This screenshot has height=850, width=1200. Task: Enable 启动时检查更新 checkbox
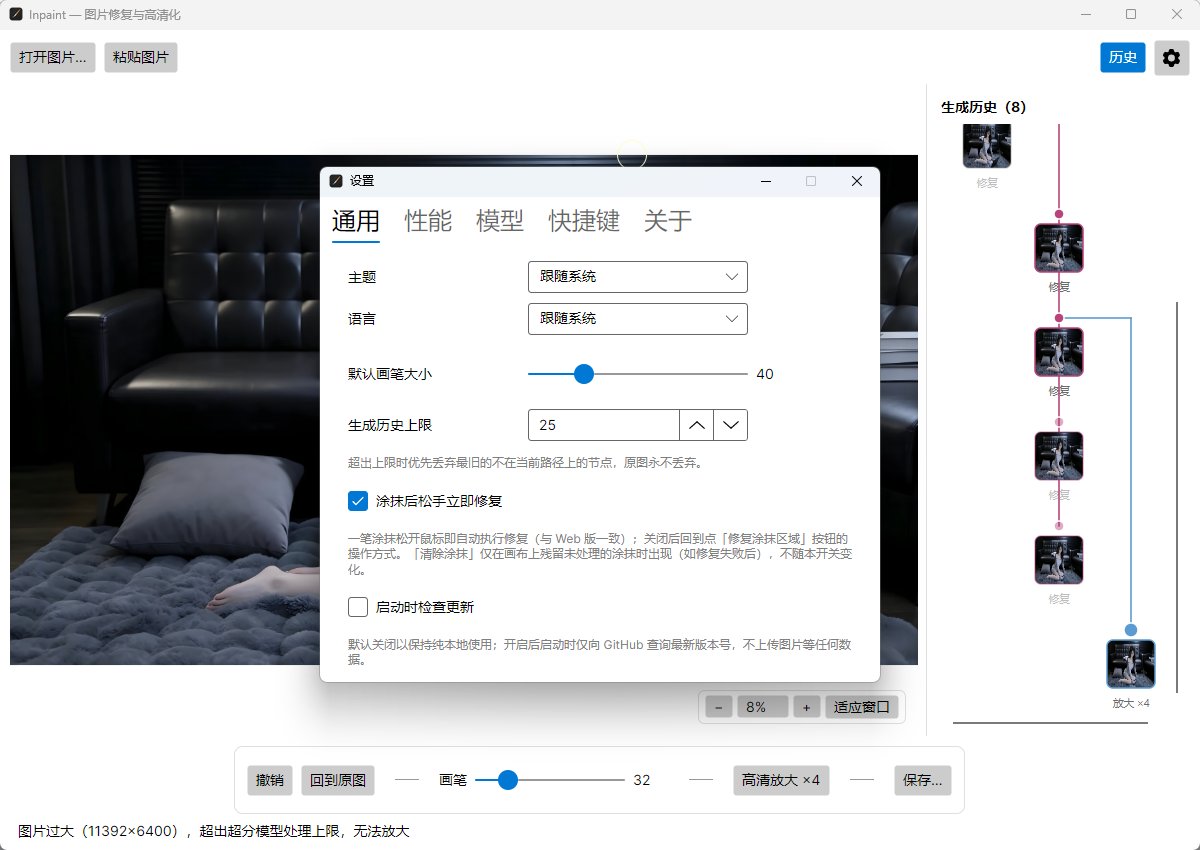(x=358, y=607)
